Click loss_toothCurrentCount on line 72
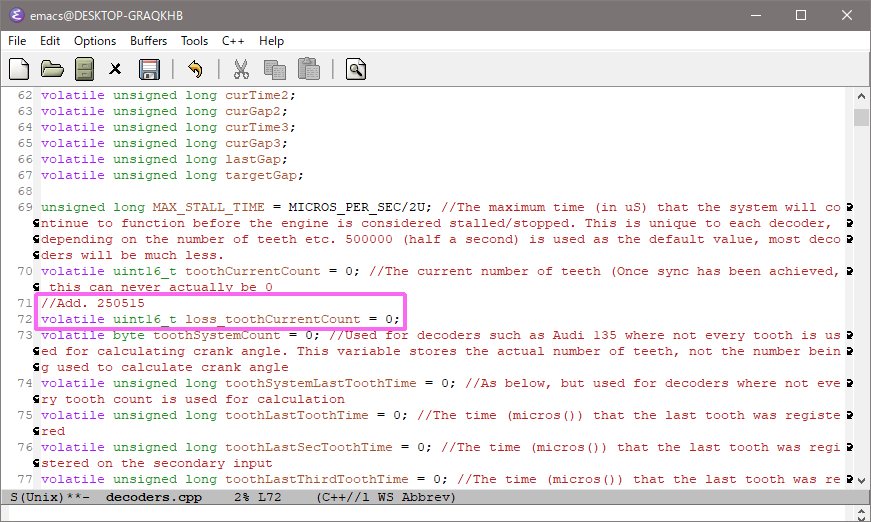Image resolution: width=871 pixels, height=522 pixels. pyautogui.click(x=273, y=319)
